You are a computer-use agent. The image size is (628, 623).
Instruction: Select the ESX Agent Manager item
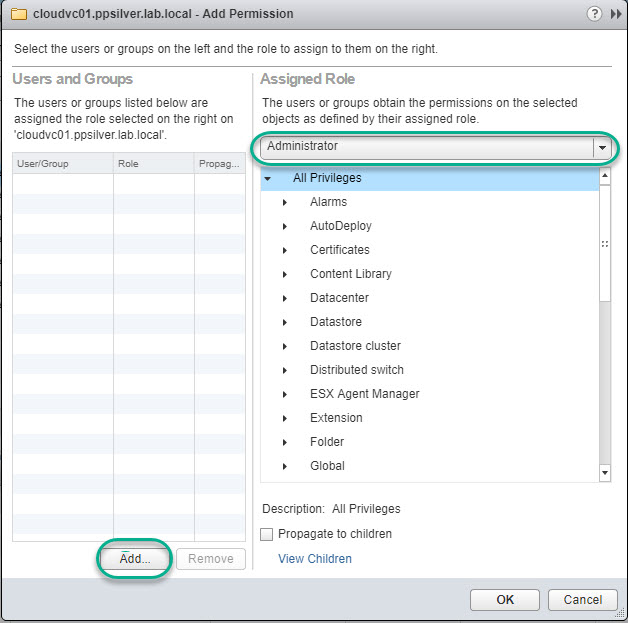click(364, 394)
